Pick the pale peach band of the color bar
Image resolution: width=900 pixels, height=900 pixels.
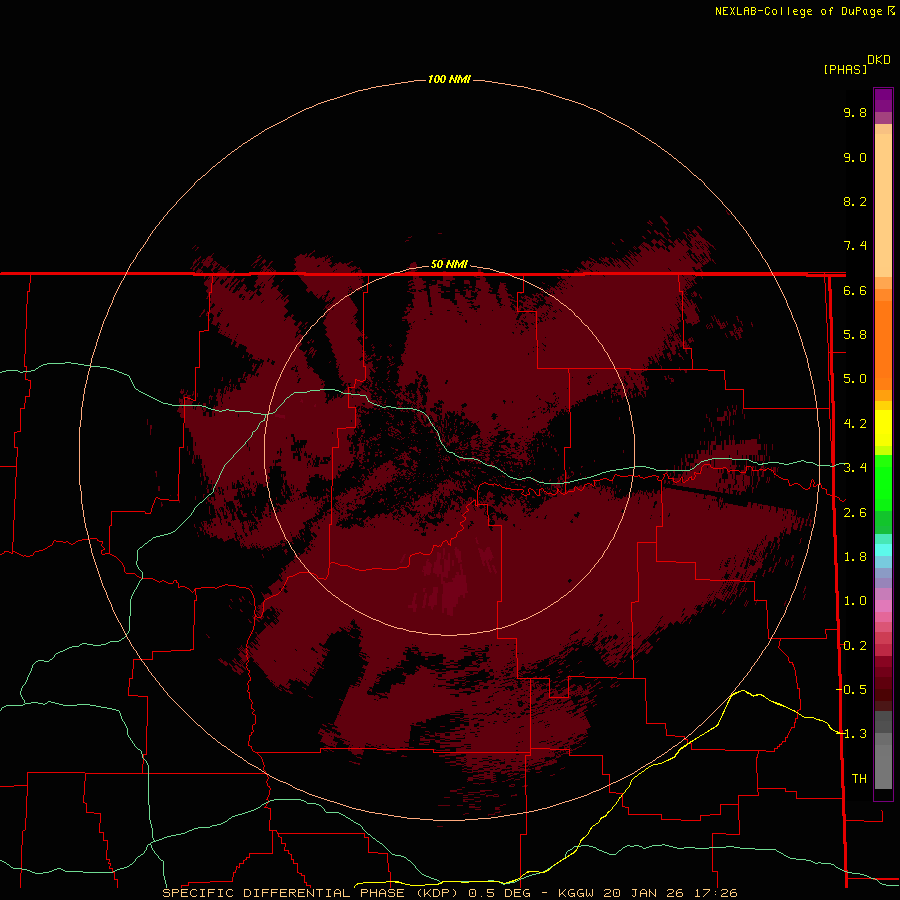883,204
